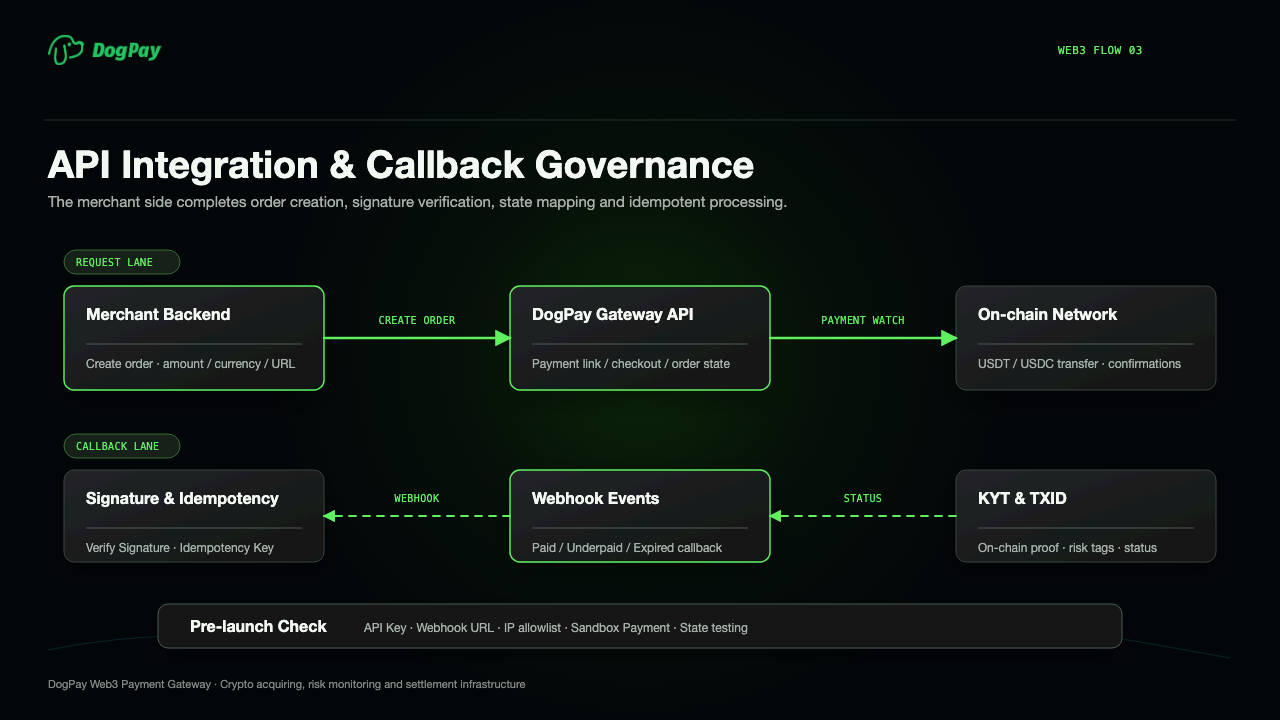Viewport: 1280px width, 720px height.
Task: Click the DogPay Web3 Payment Gateway footer text
Action: [x=286, y=684]
